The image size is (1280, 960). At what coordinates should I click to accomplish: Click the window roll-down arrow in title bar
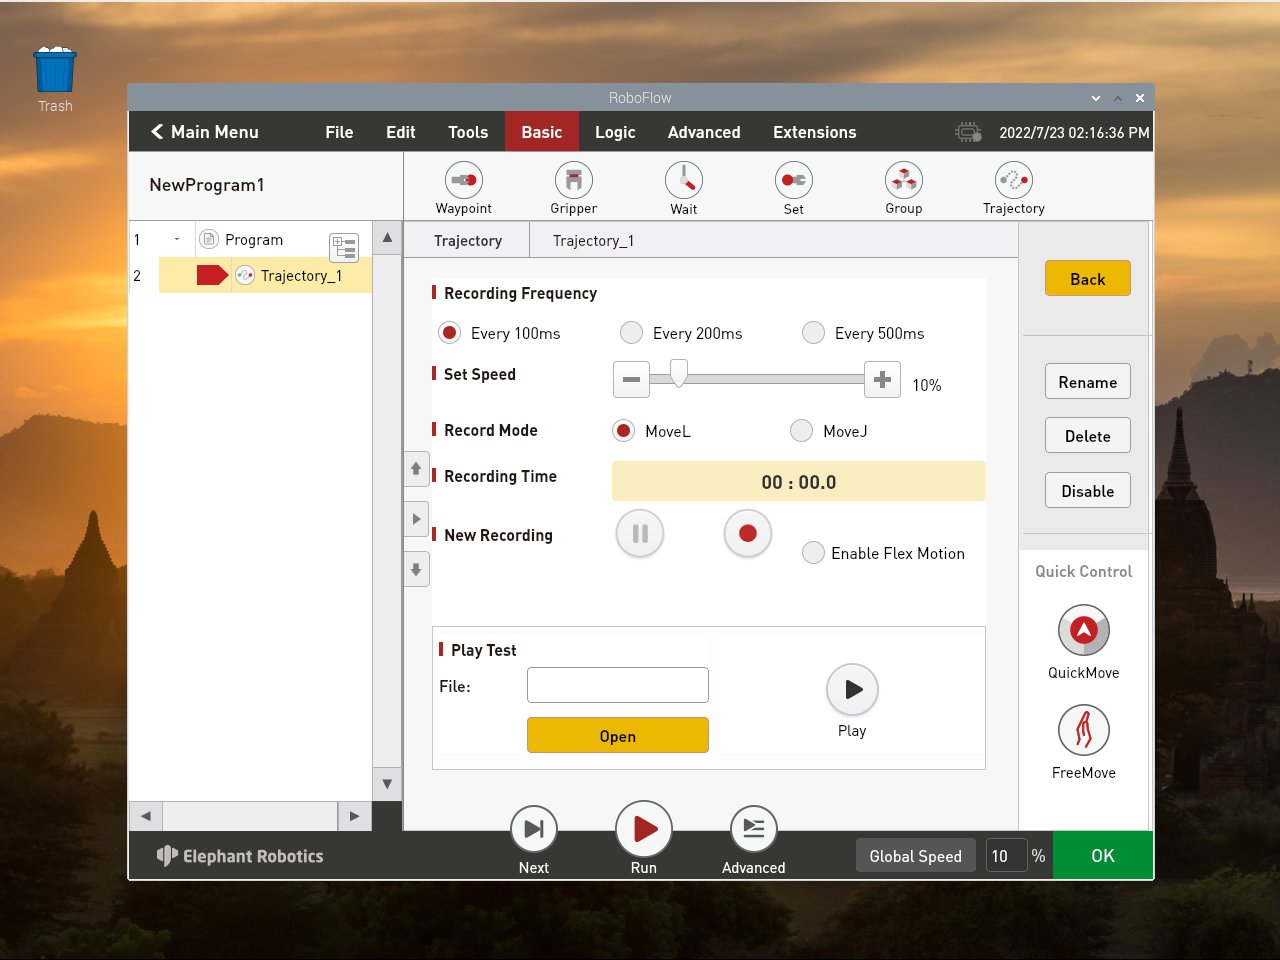[x=1096, y=98]
